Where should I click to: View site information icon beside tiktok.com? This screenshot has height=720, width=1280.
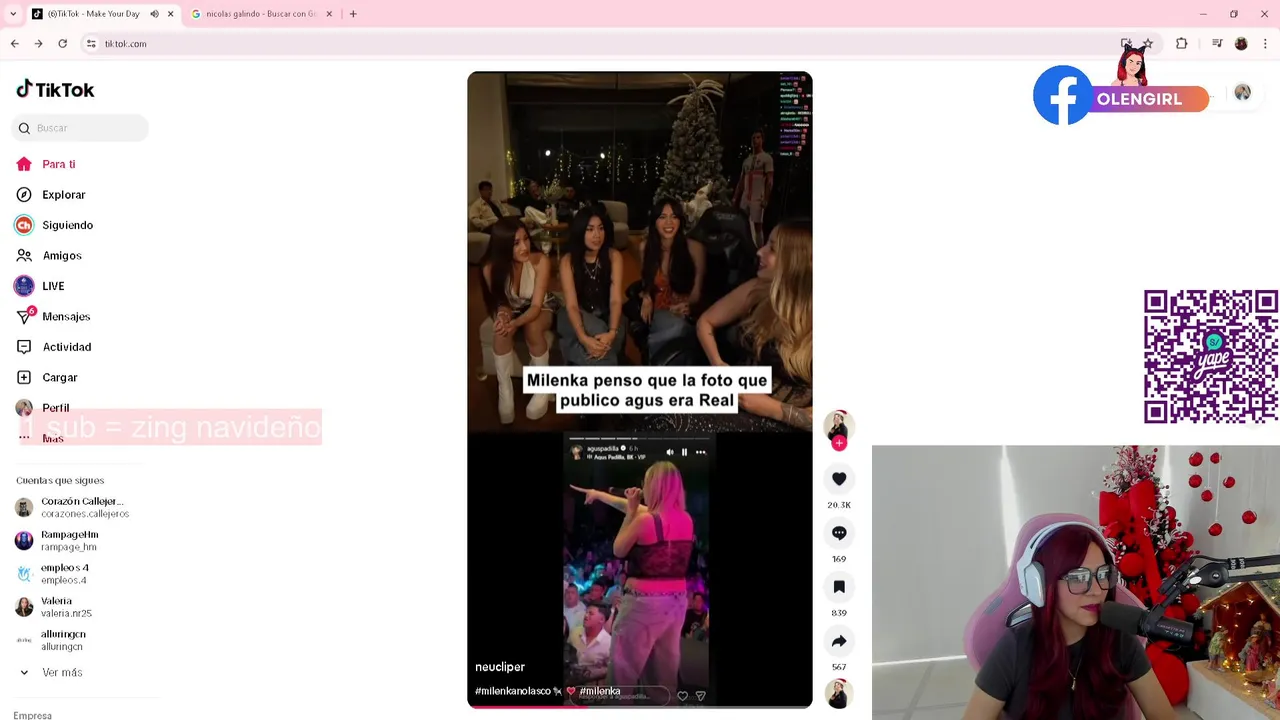[x=91, y=44]
